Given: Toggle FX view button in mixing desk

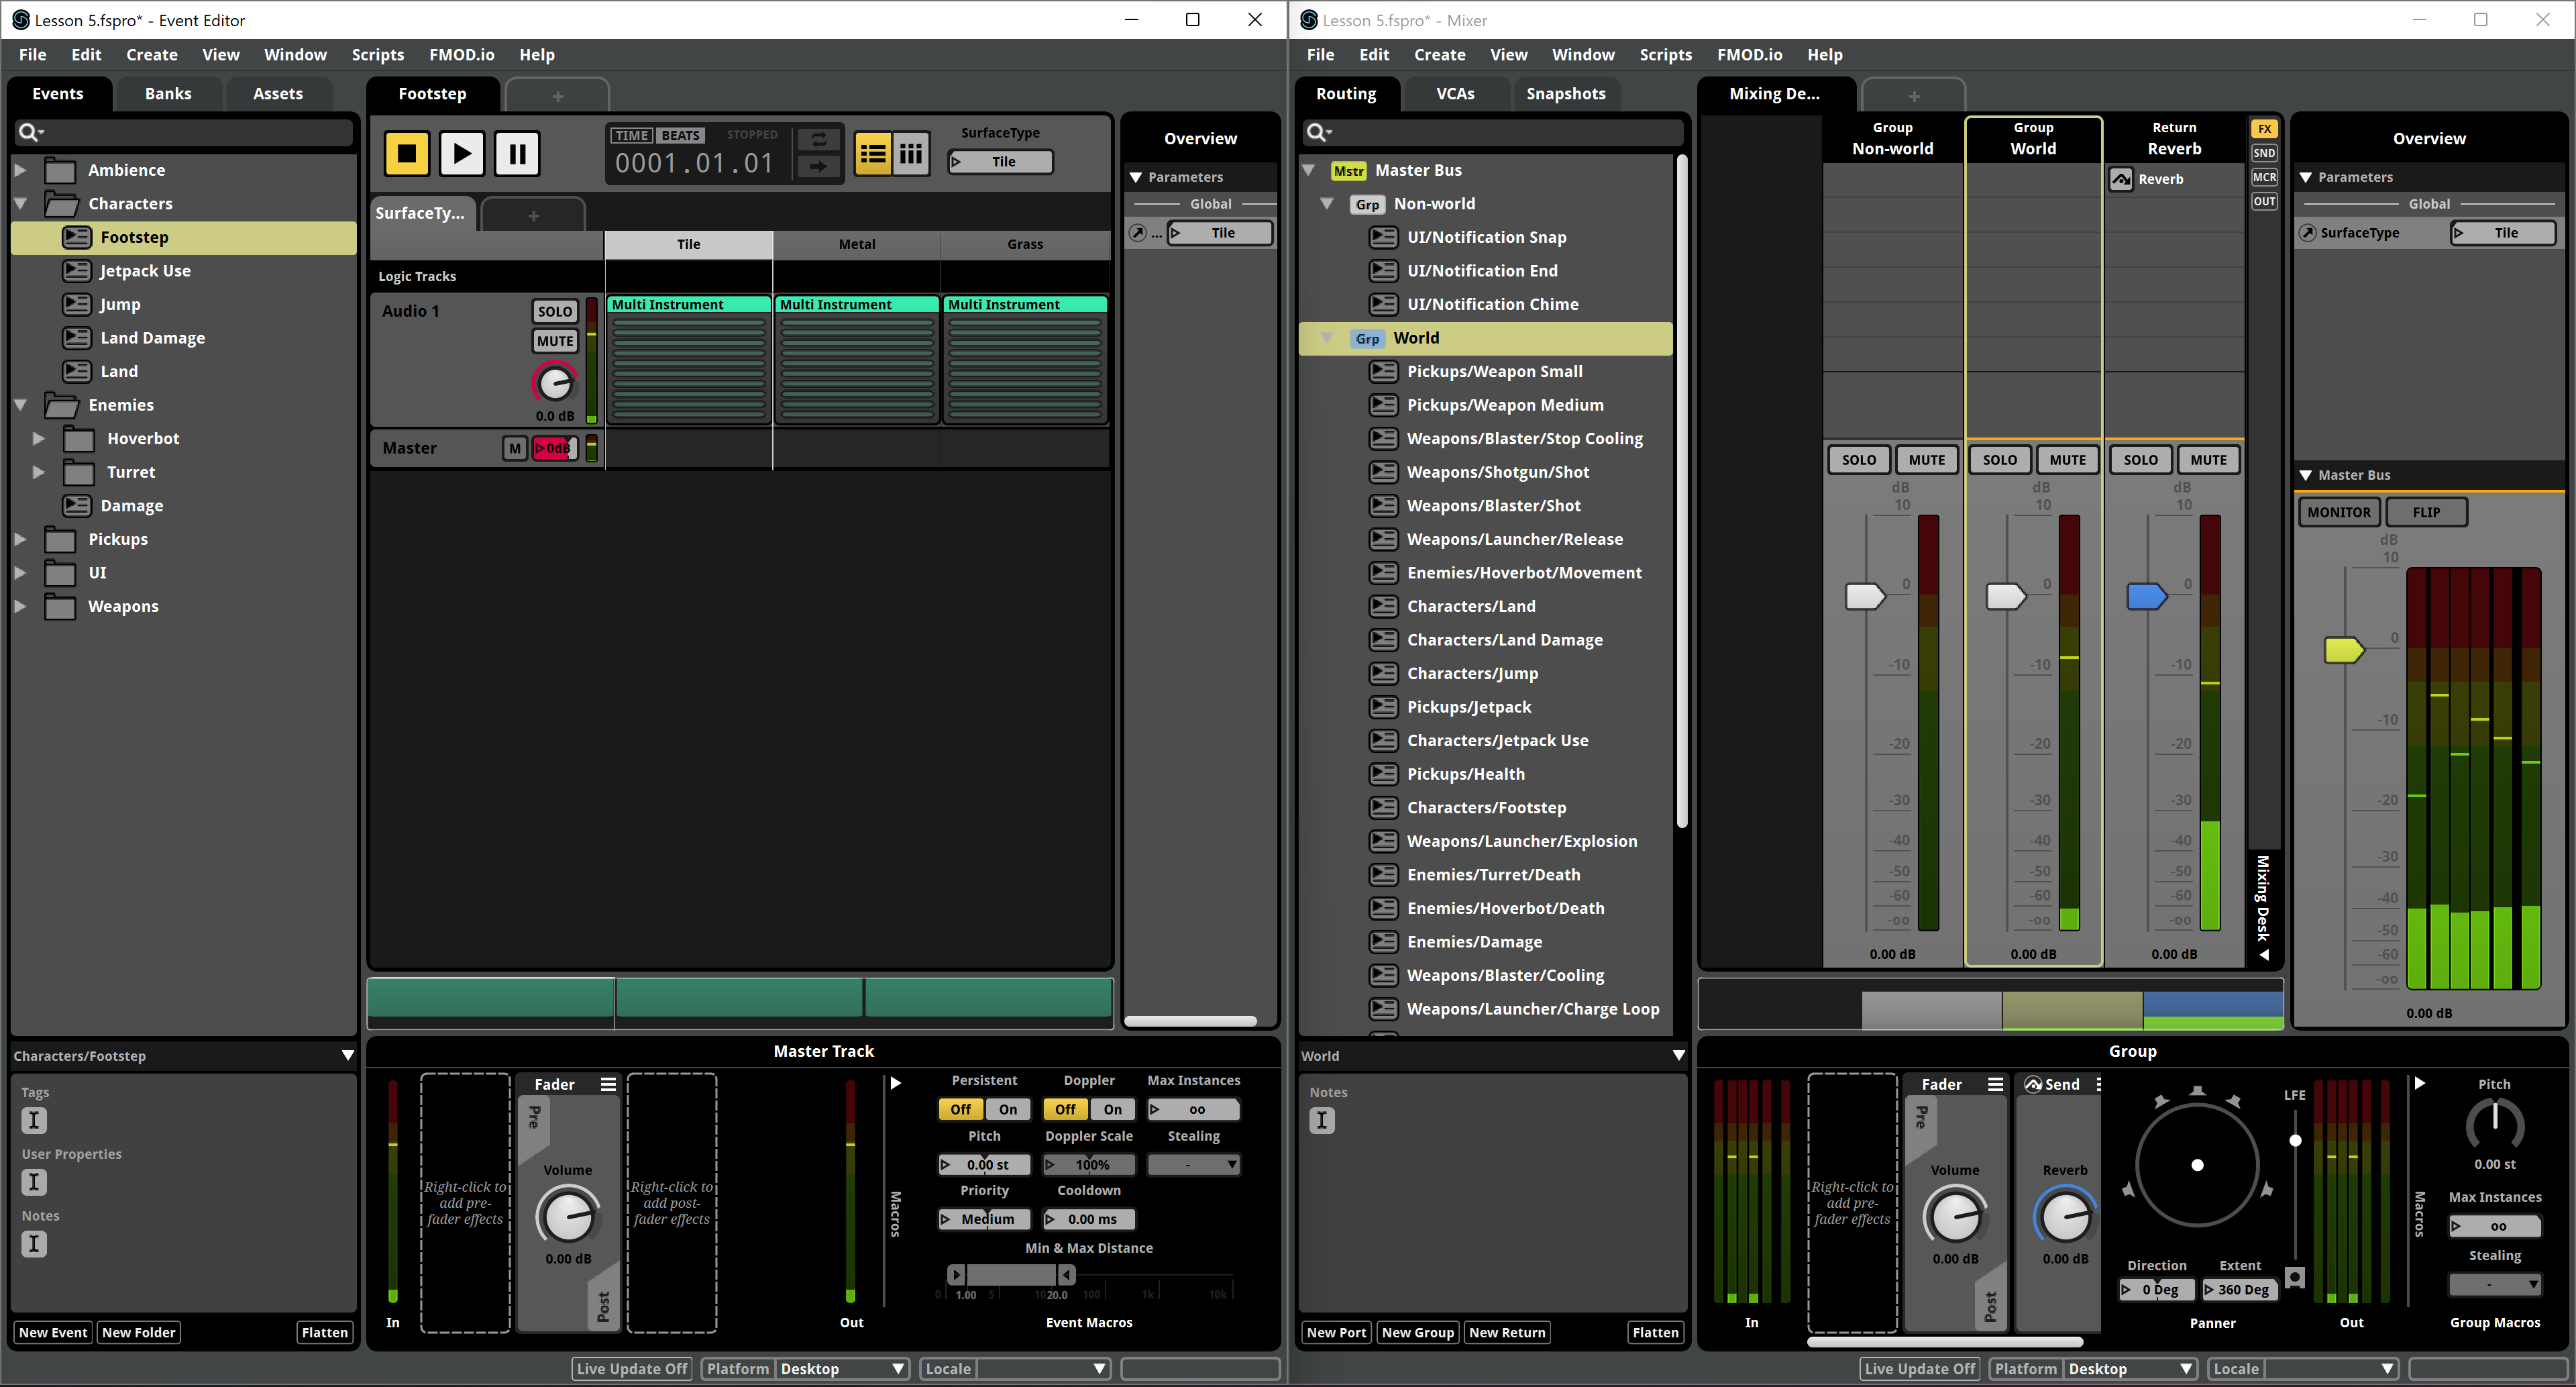Looking at the screenshot, I should [2264, 129].
